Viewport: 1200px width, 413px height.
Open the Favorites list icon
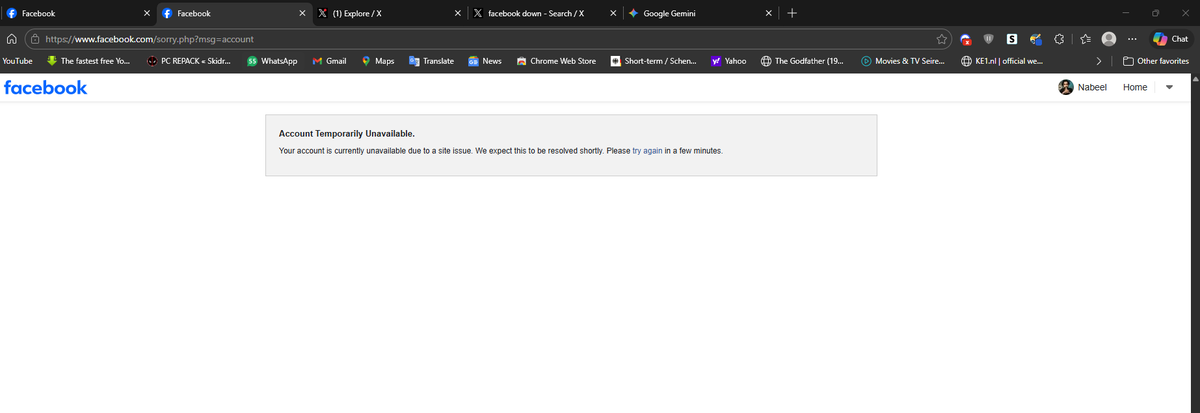click(x=1084, y=39)
